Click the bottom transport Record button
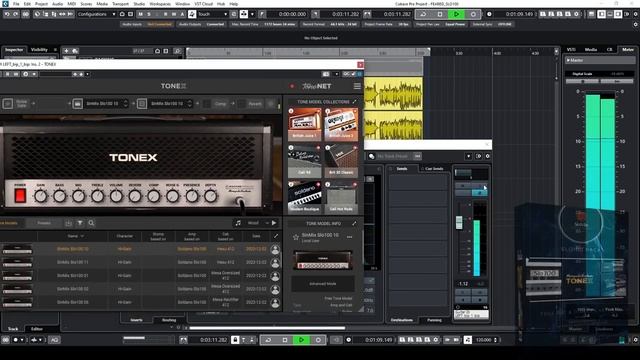 pyautogui.click(x=318, y=340)
